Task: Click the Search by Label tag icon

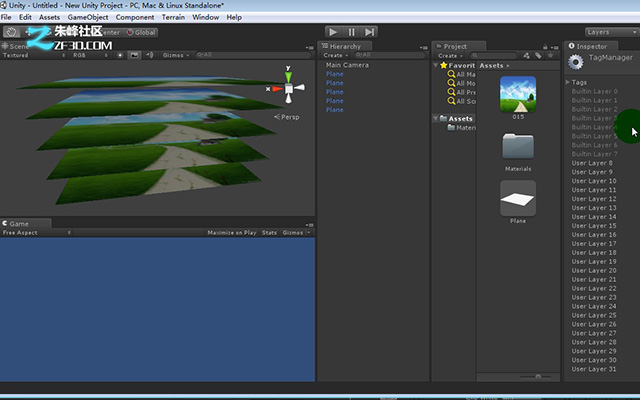Action: (538, 56)
